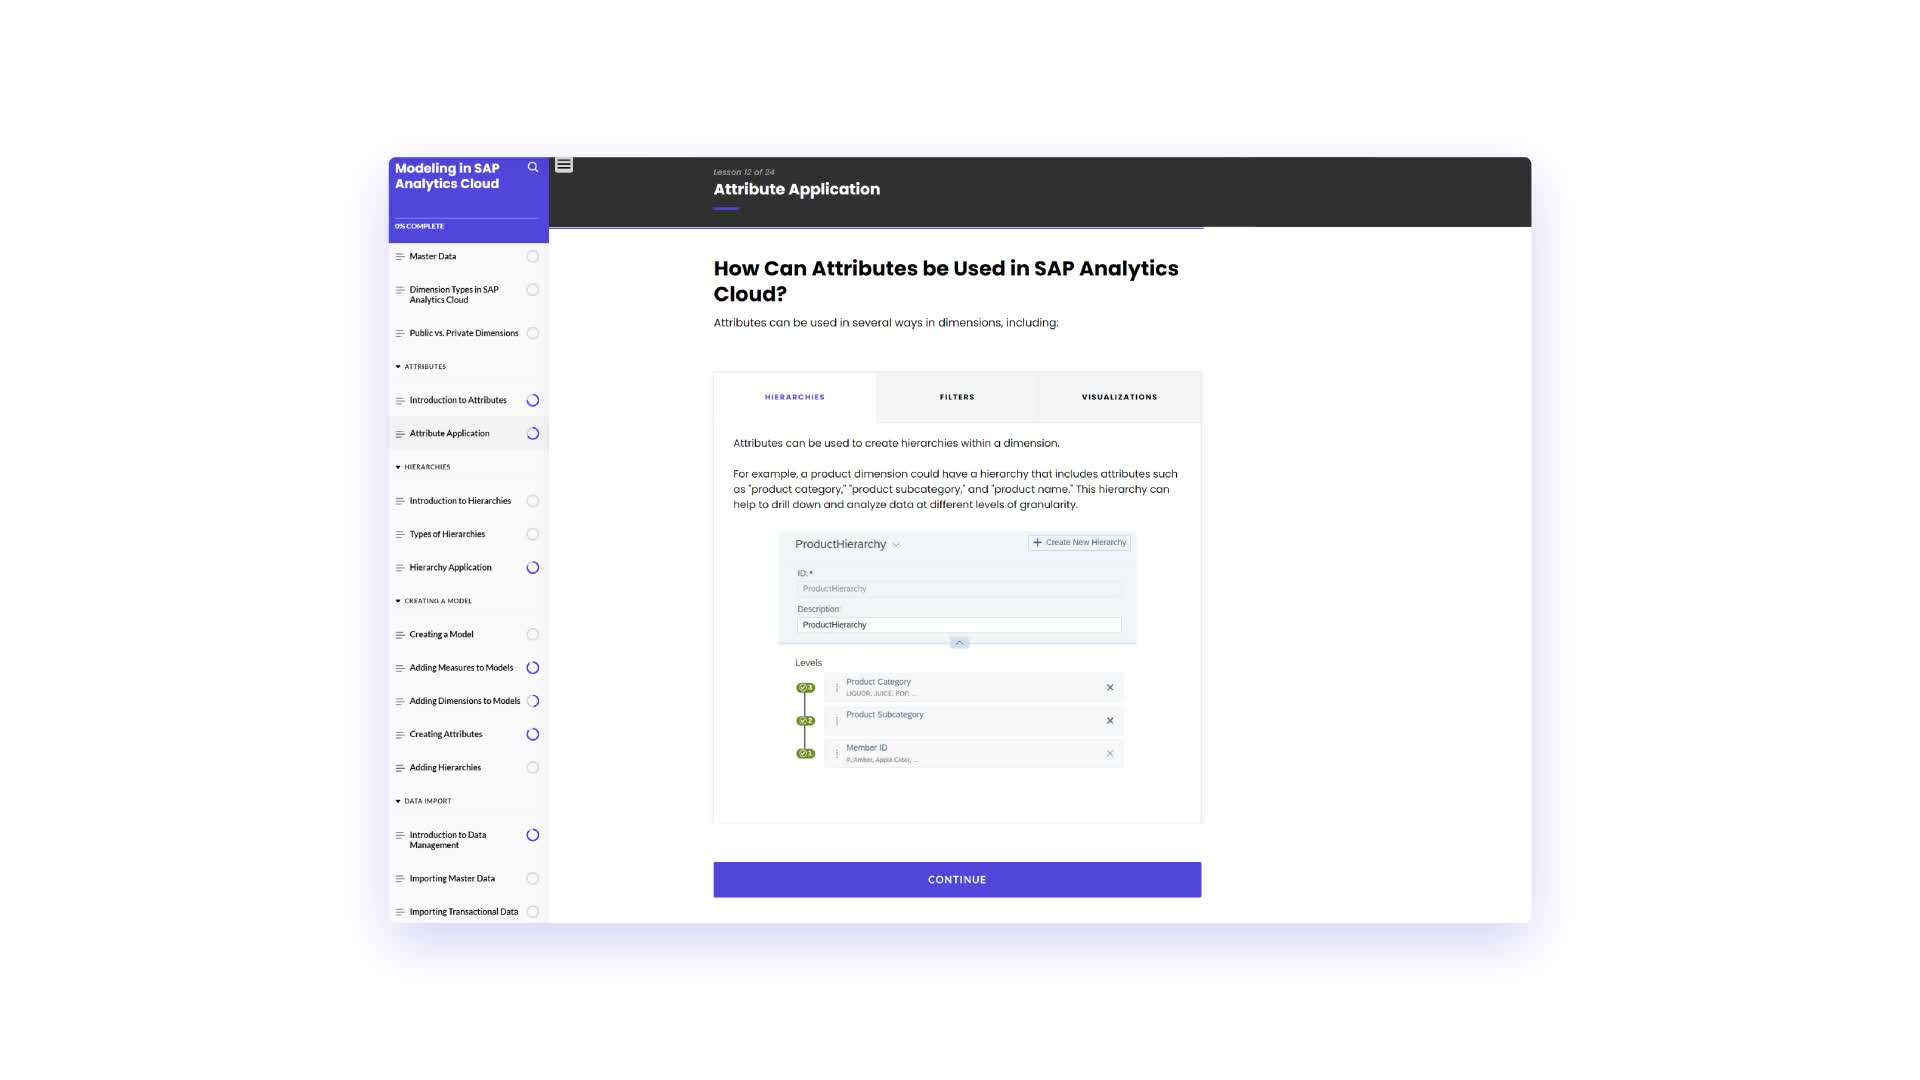1920x1080 pixels.
Task: Open the Adding Hierarchies lesson
Action: tap(445, 768)
